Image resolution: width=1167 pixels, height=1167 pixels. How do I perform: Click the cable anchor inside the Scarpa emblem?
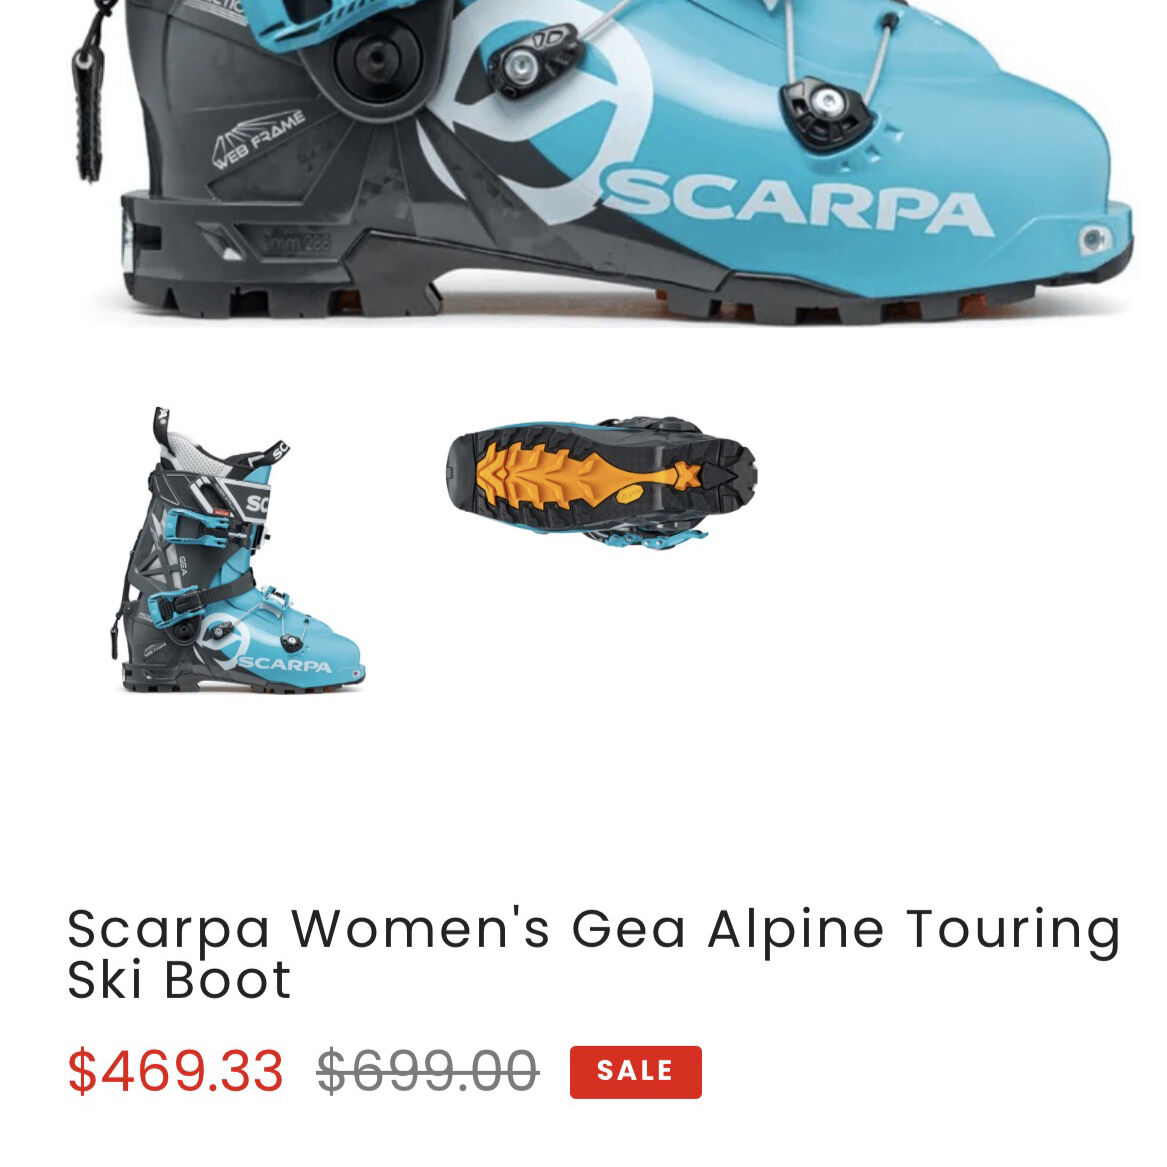(x=534, y=61)
